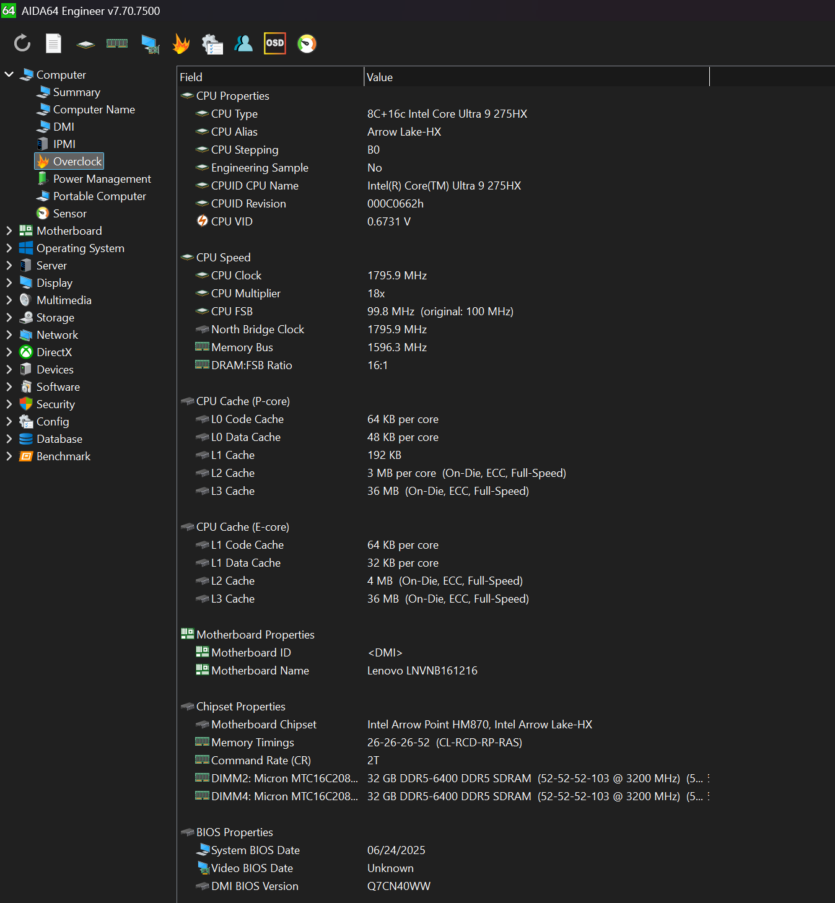The height and width of the screenshot is (903, 835).
Task: Select the Benchmark category label
Action: (63, 456)
